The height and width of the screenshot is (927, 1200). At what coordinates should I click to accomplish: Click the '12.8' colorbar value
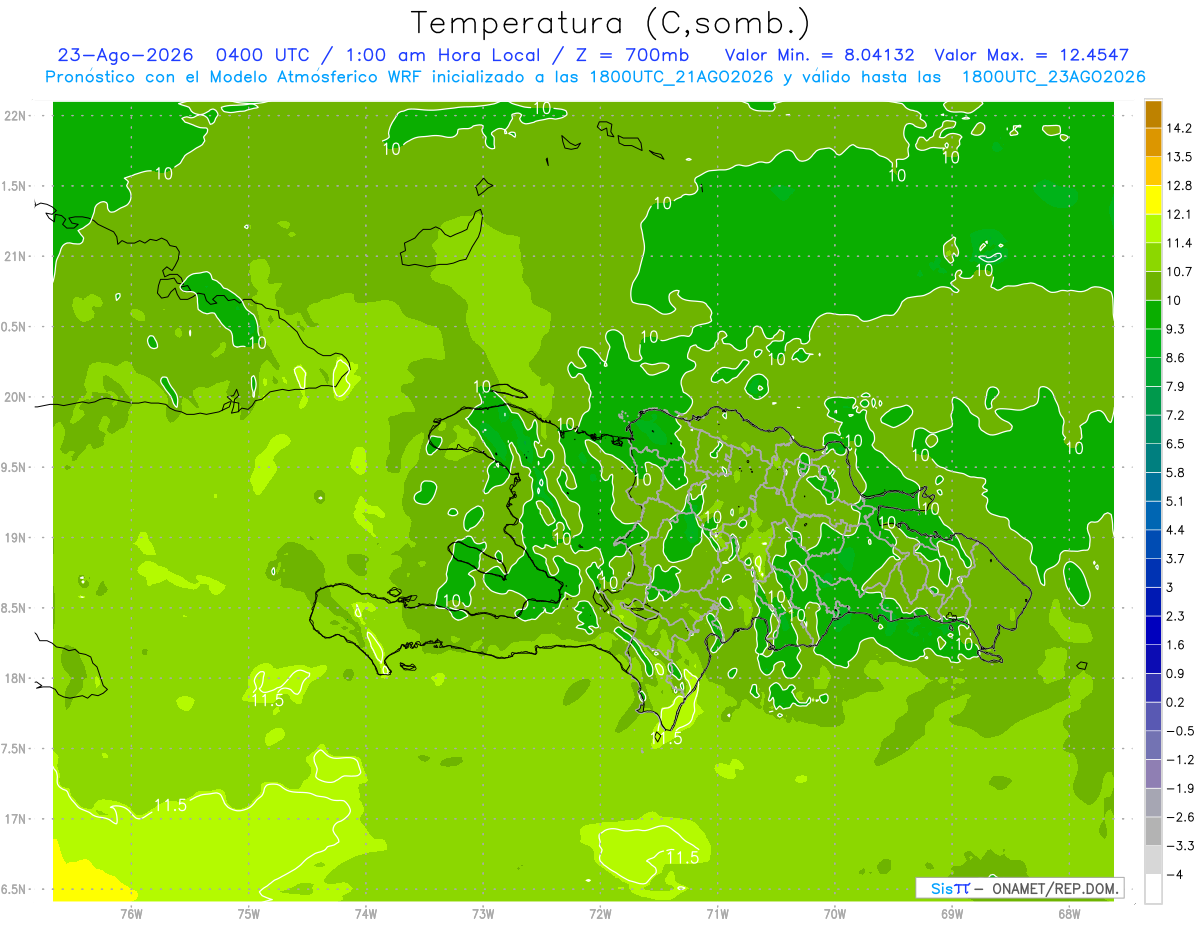1179,186
